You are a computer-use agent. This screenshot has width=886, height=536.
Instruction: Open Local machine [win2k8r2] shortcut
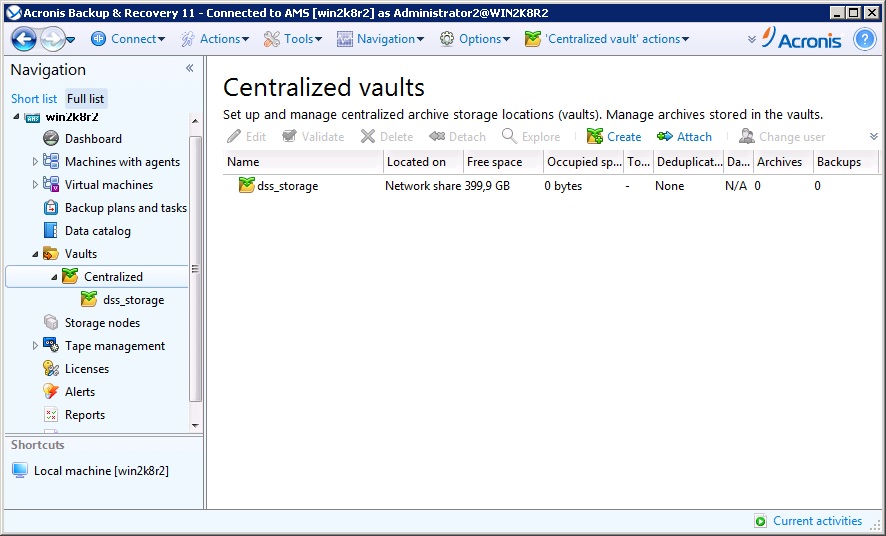90,470
